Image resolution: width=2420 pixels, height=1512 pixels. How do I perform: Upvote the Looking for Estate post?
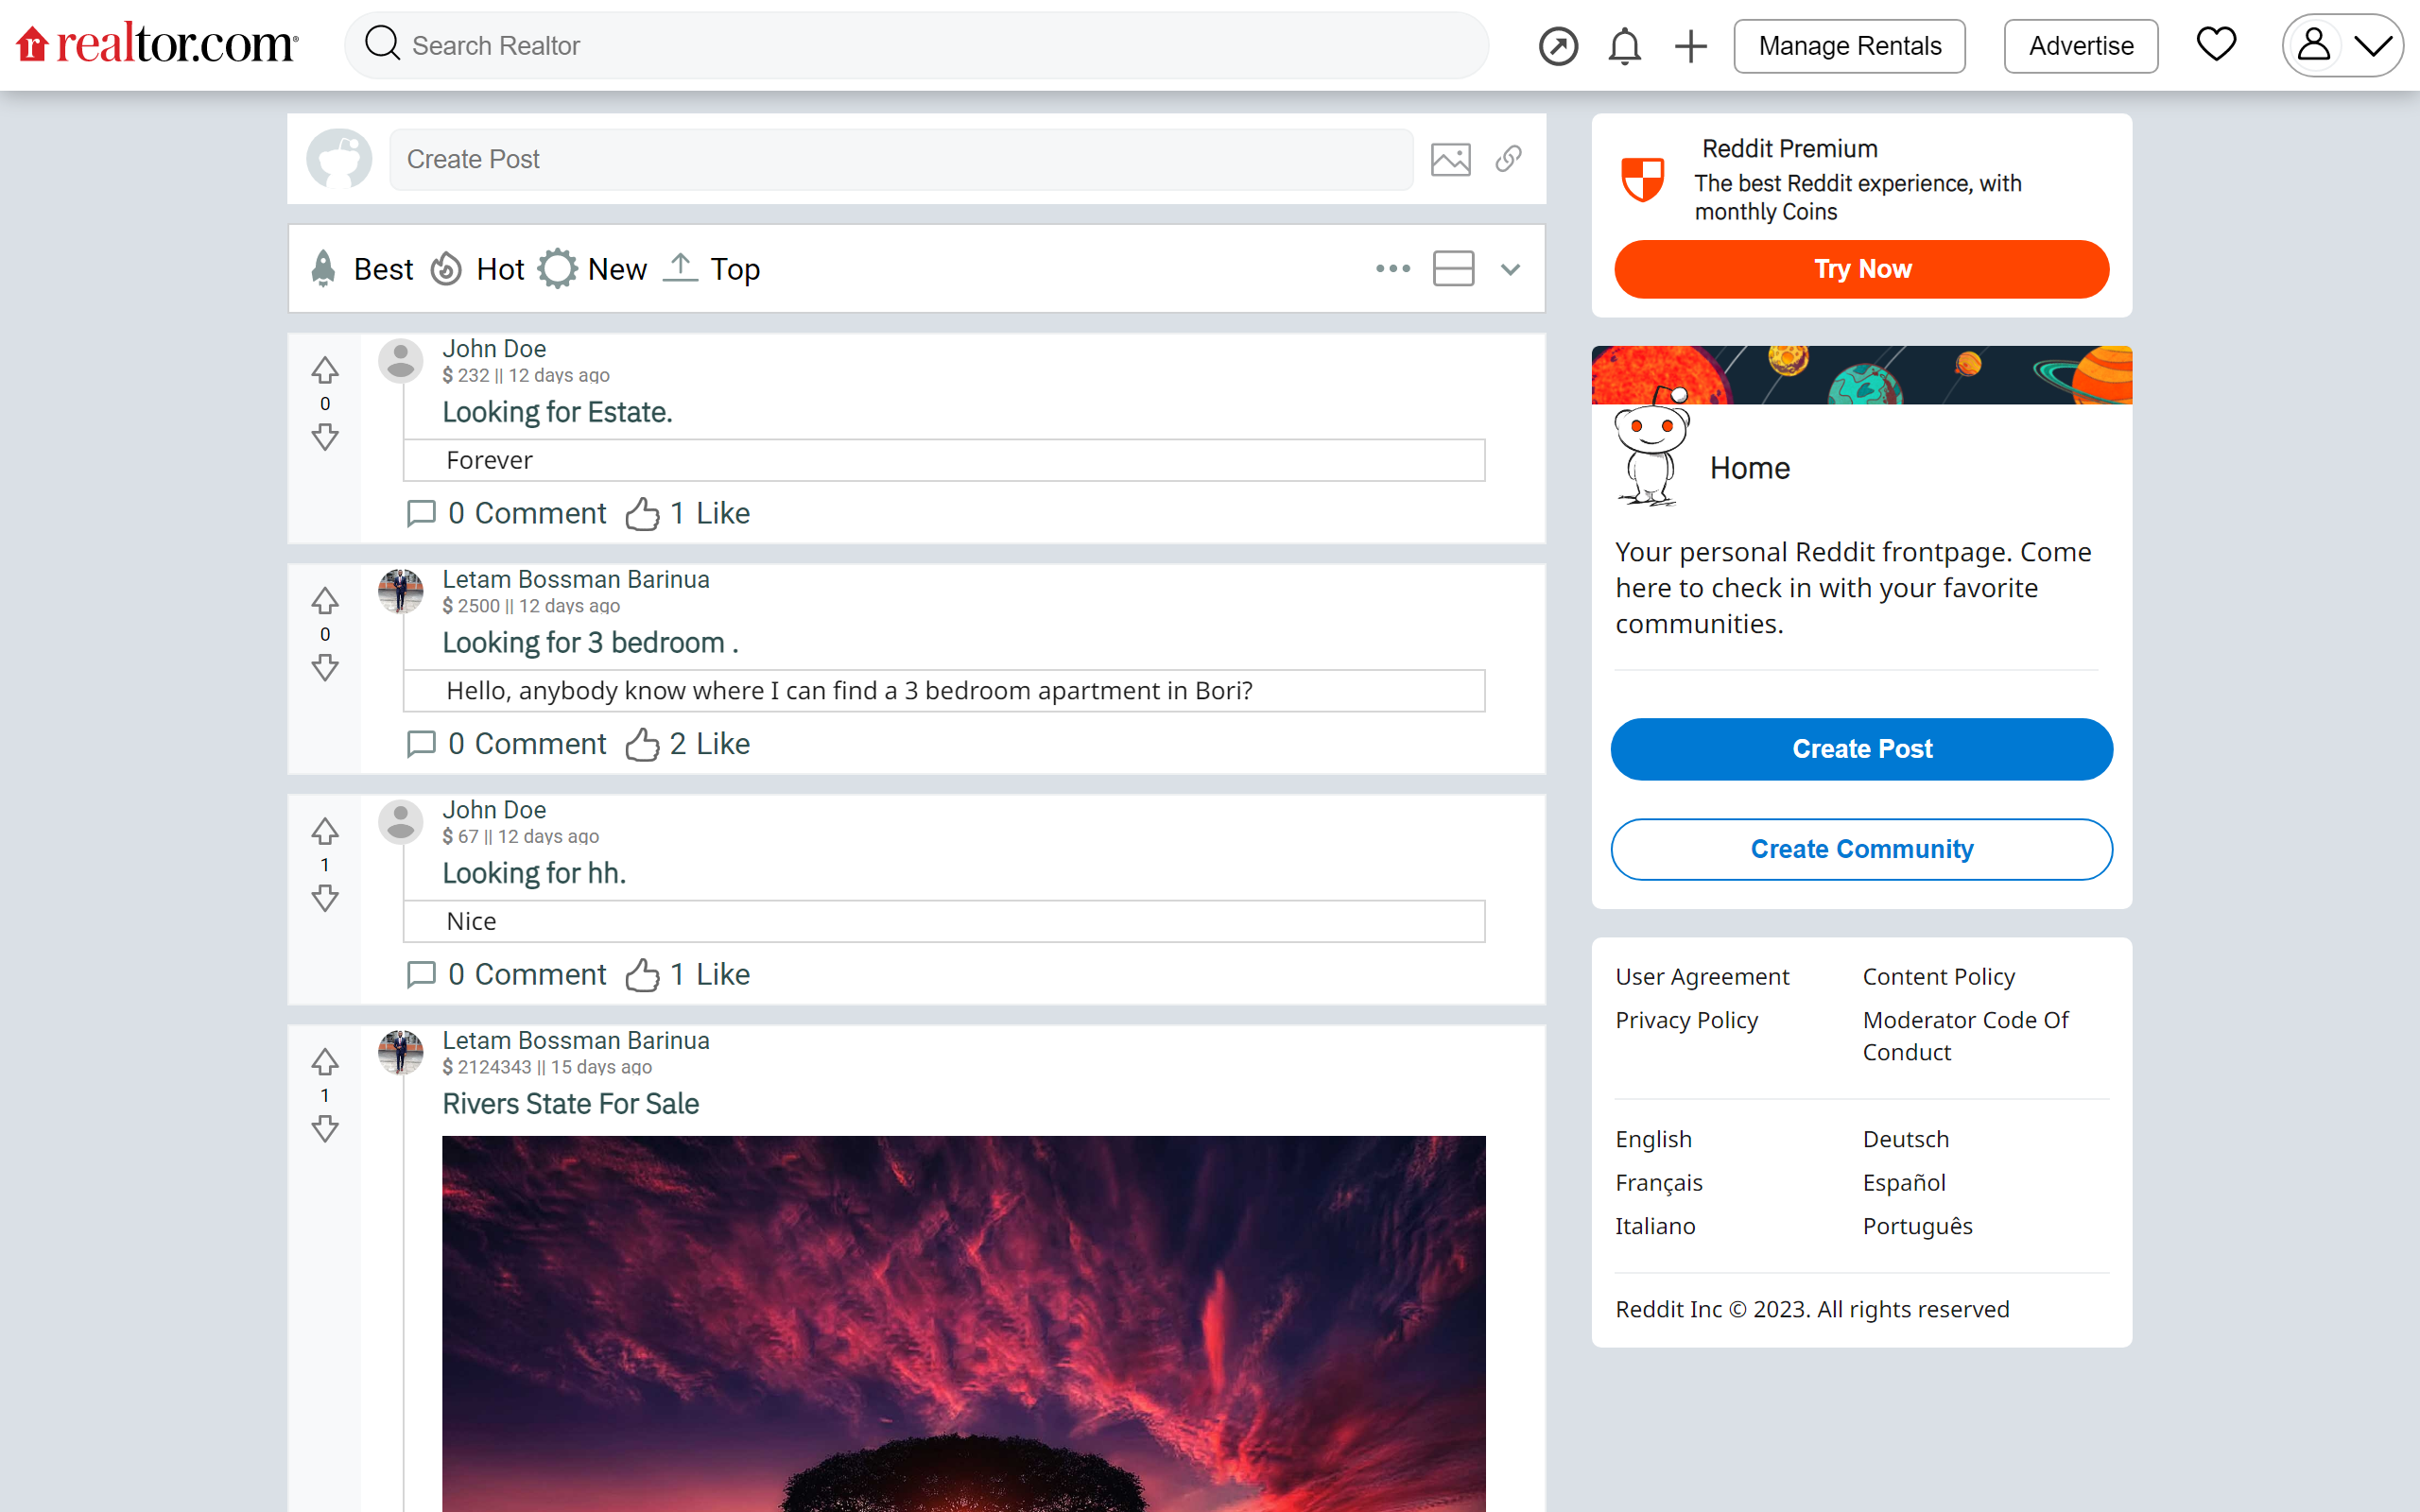point(325,370)
